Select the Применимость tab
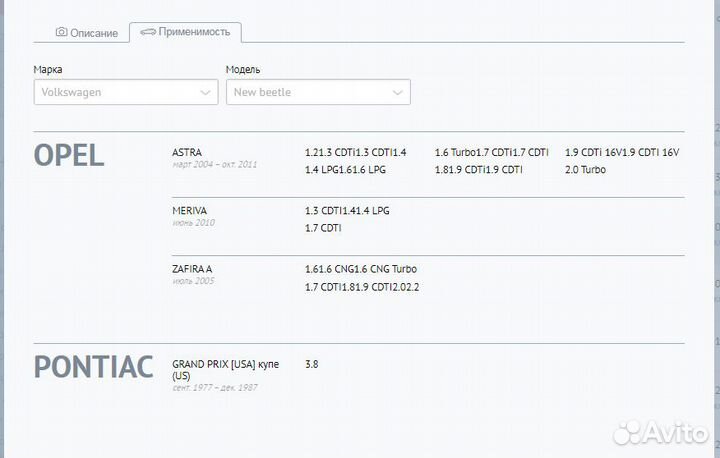The height and width of the screenshot is (458, 720). (185, 32)
